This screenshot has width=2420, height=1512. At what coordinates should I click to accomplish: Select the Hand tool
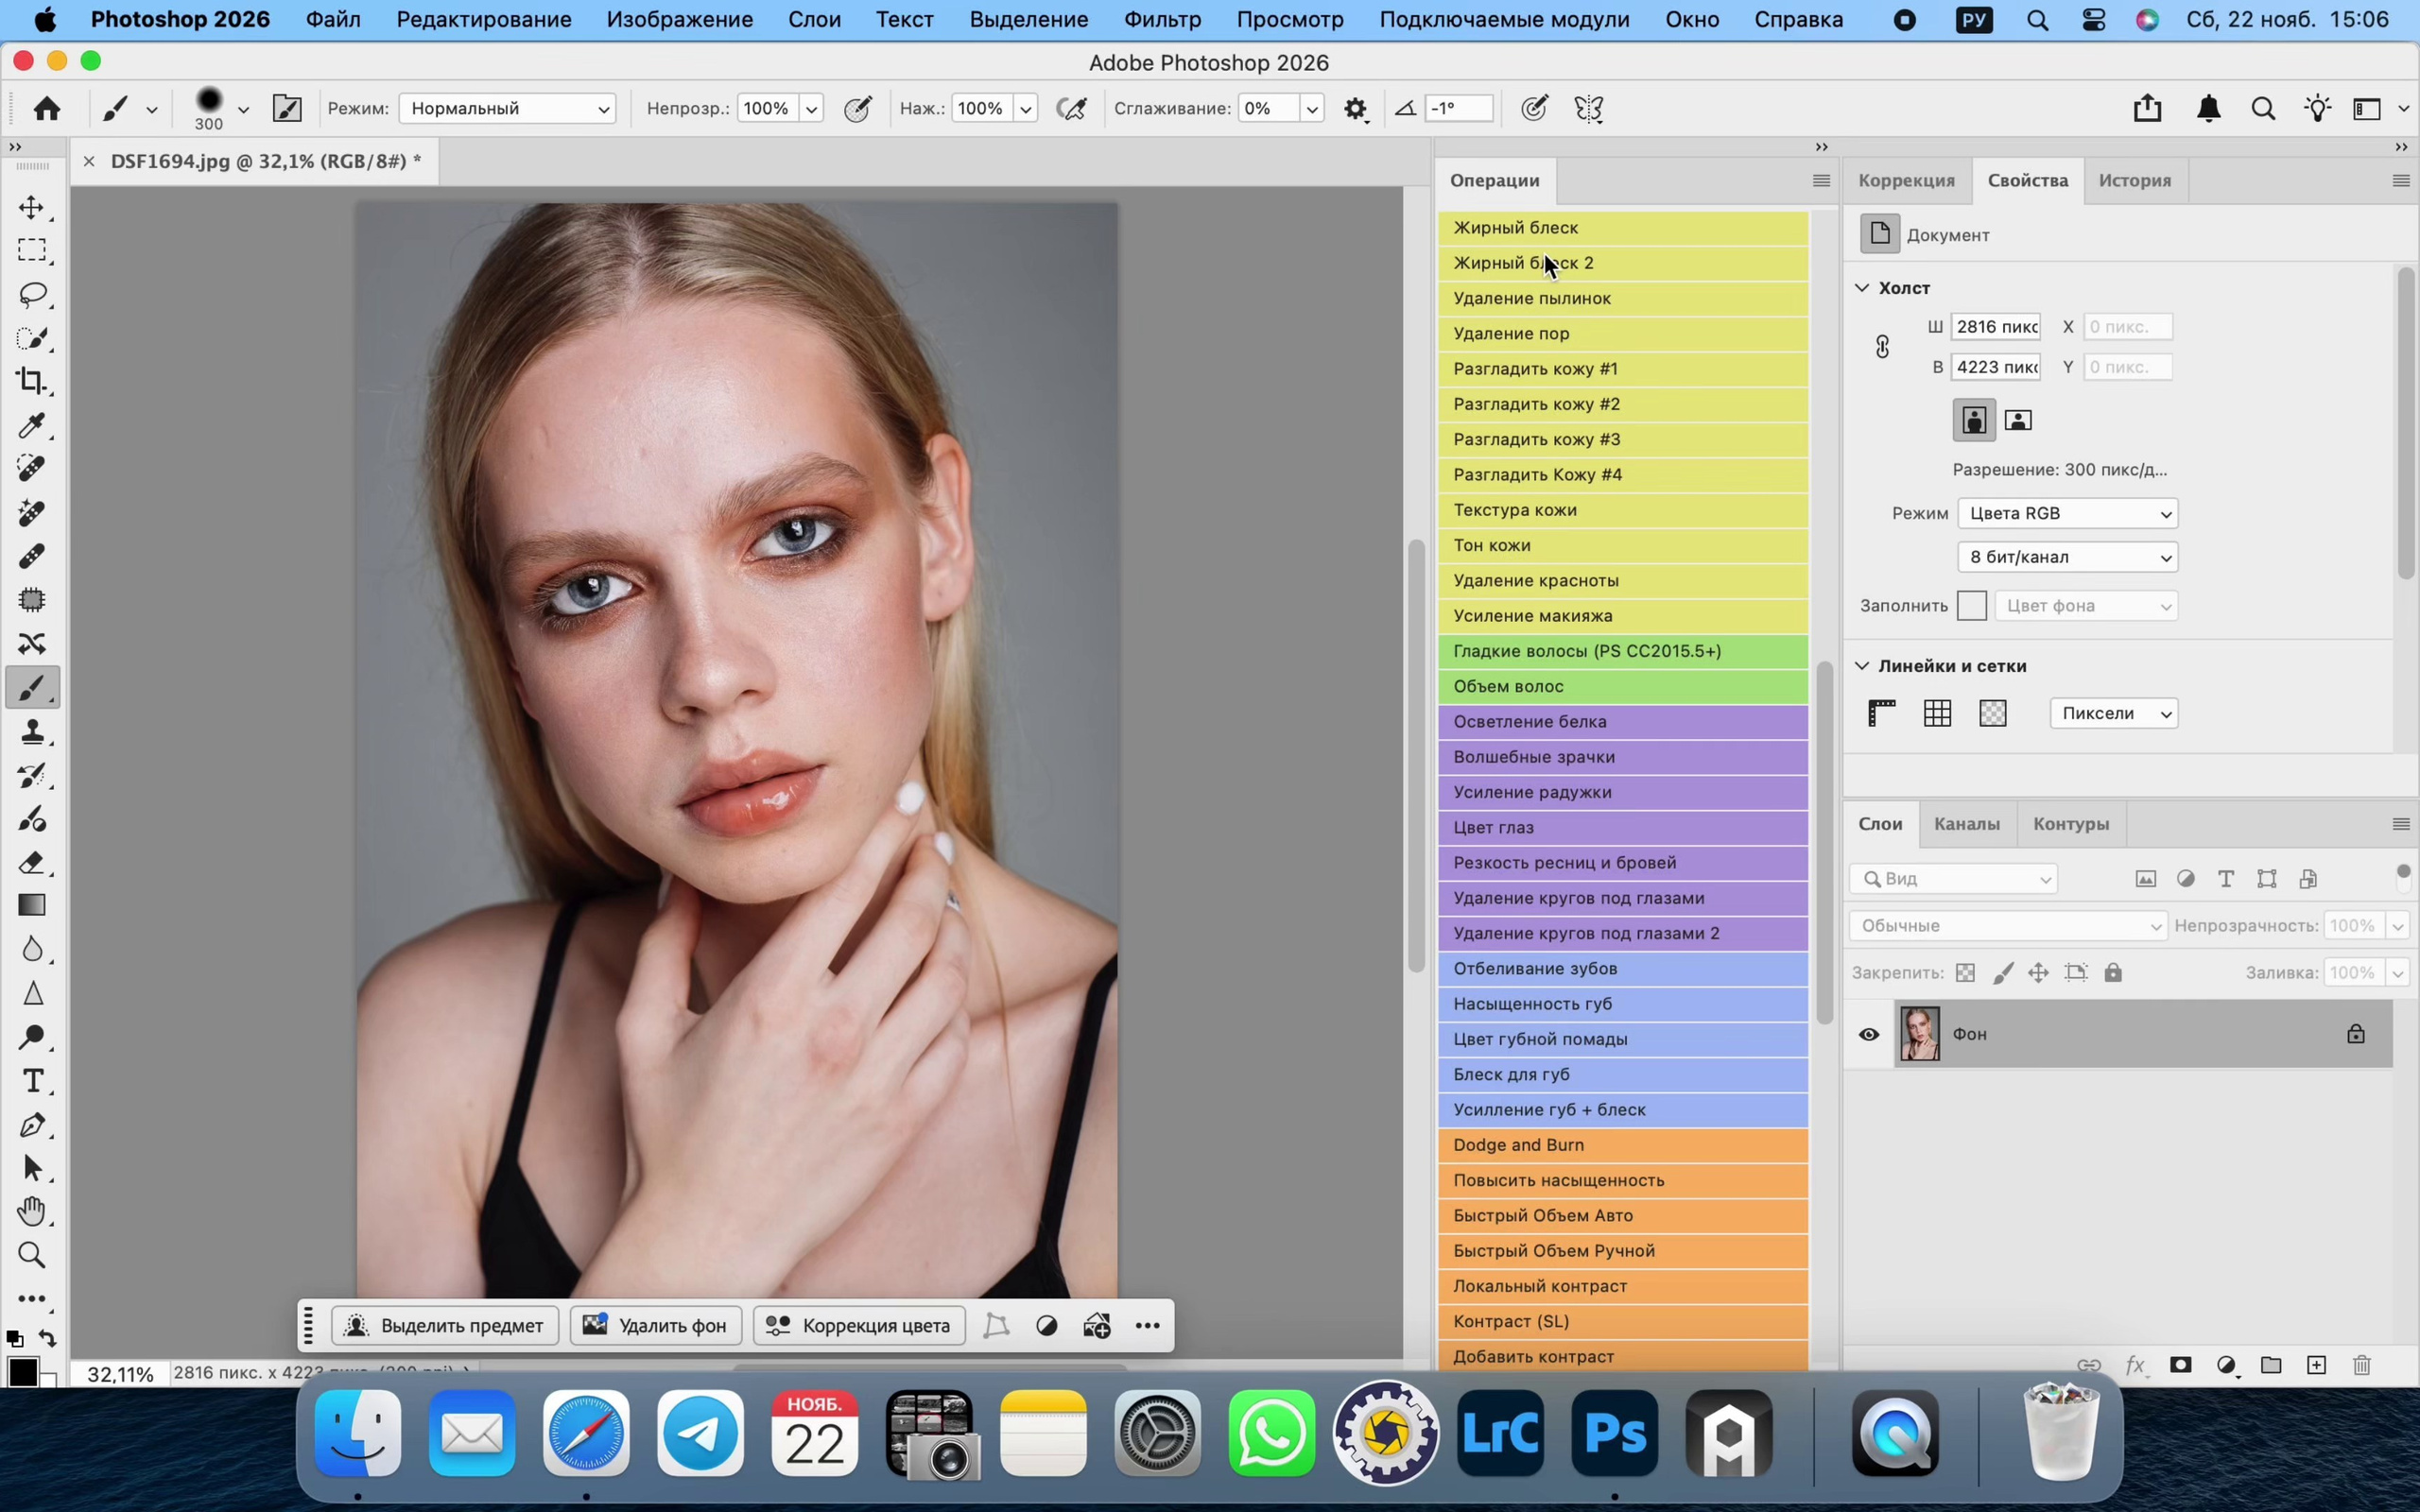click(32, 1211)
